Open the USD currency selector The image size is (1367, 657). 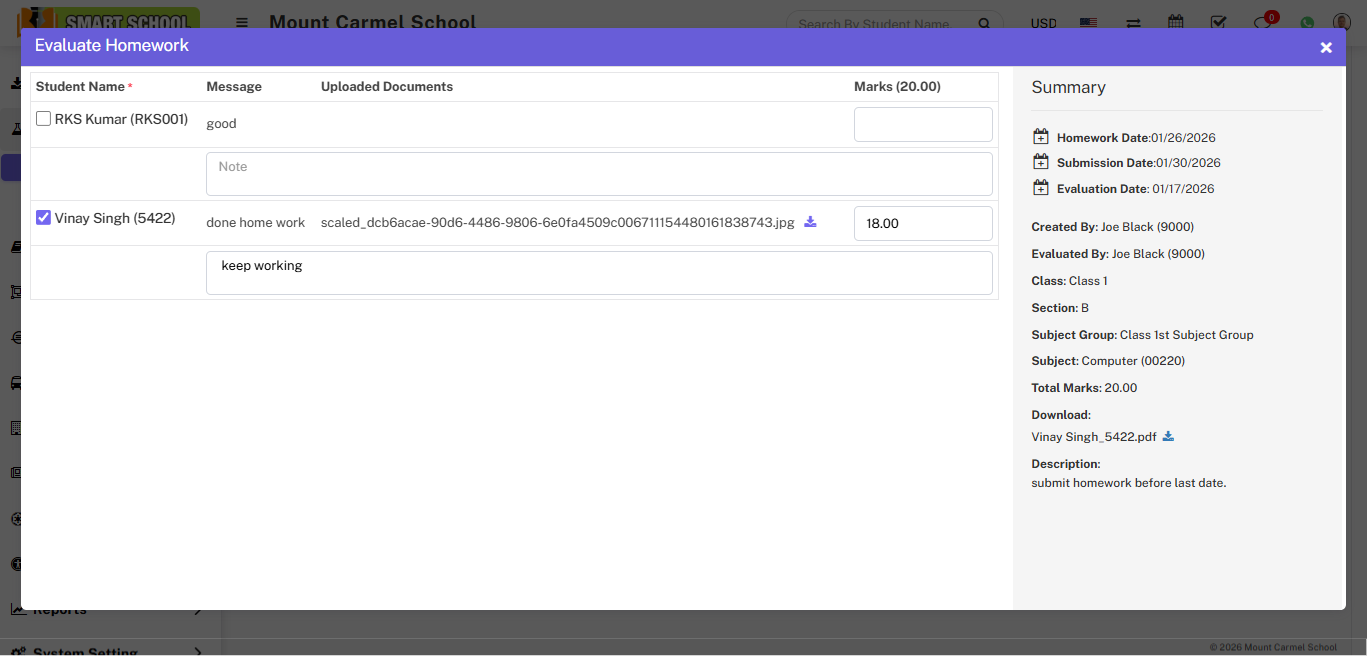pyautogui.click(x=1043, y=23)
